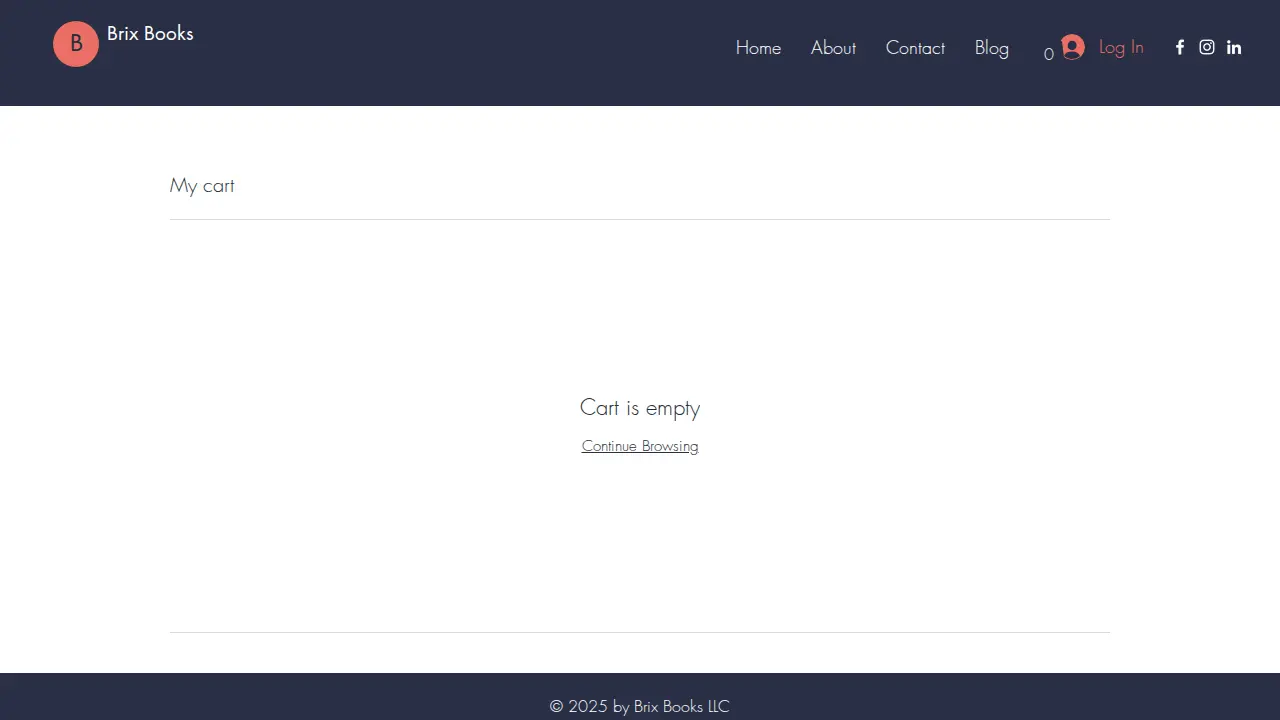Open the Facebook social icon
The width and height of the screenshot is (1280, 720).
pyautogui.click(x=1180, y=47)
